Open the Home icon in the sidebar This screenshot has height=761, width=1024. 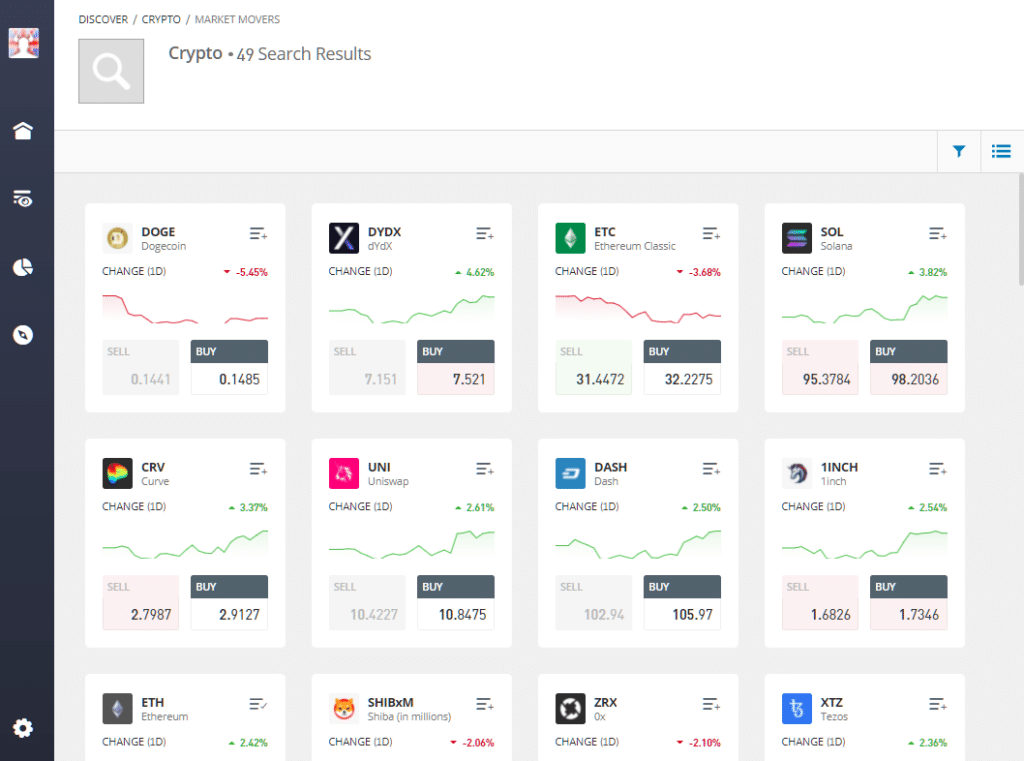(x=23, y=131)
